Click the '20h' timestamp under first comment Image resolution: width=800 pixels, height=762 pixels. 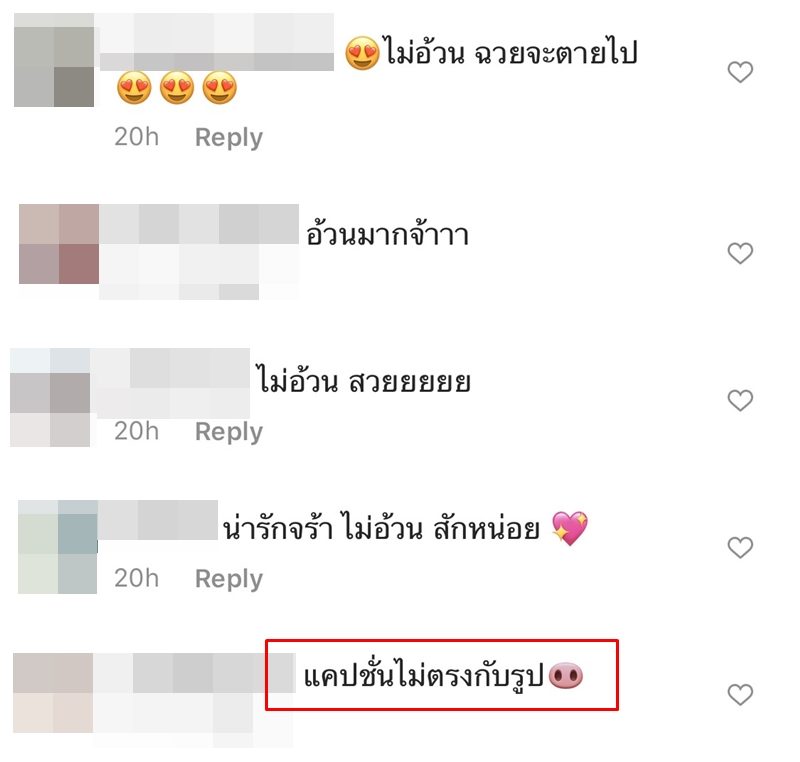136,137
